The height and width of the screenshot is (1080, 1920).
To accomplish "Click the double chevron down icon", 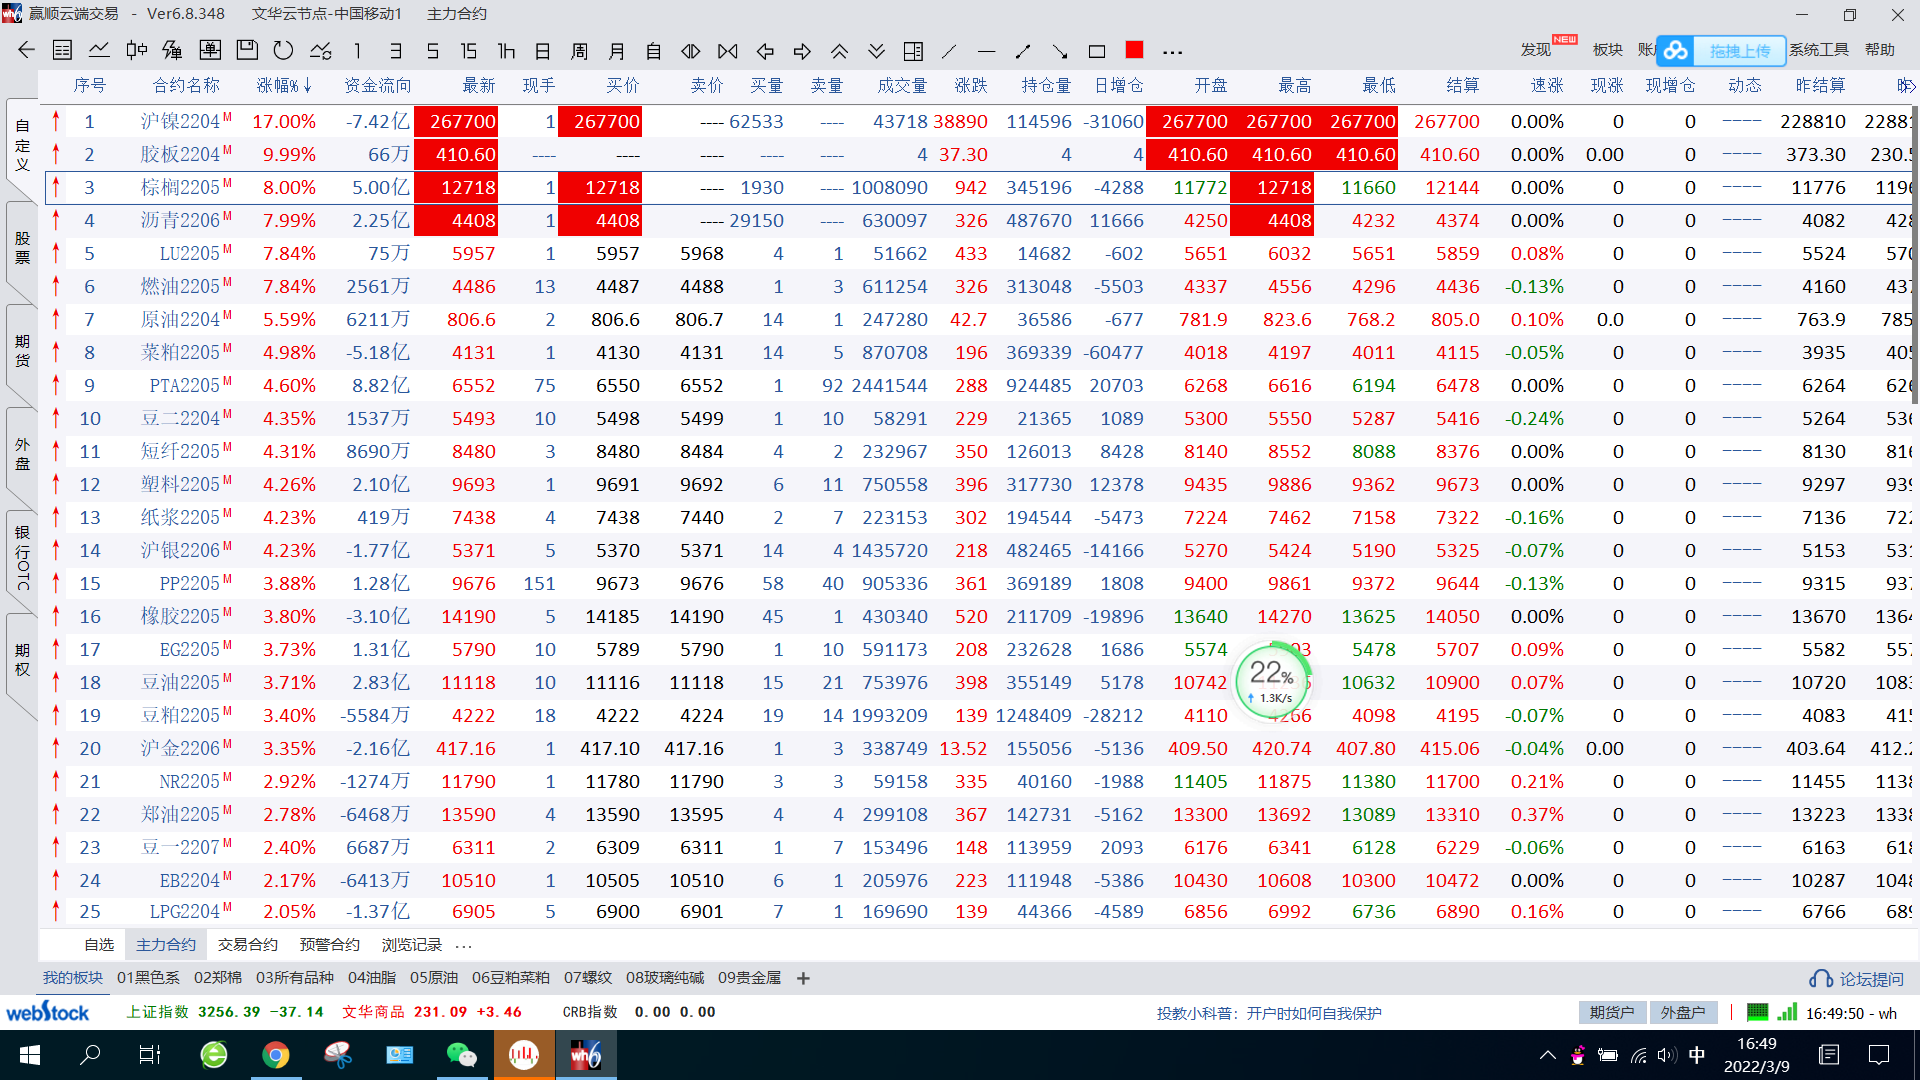I will tap(877, 51).
